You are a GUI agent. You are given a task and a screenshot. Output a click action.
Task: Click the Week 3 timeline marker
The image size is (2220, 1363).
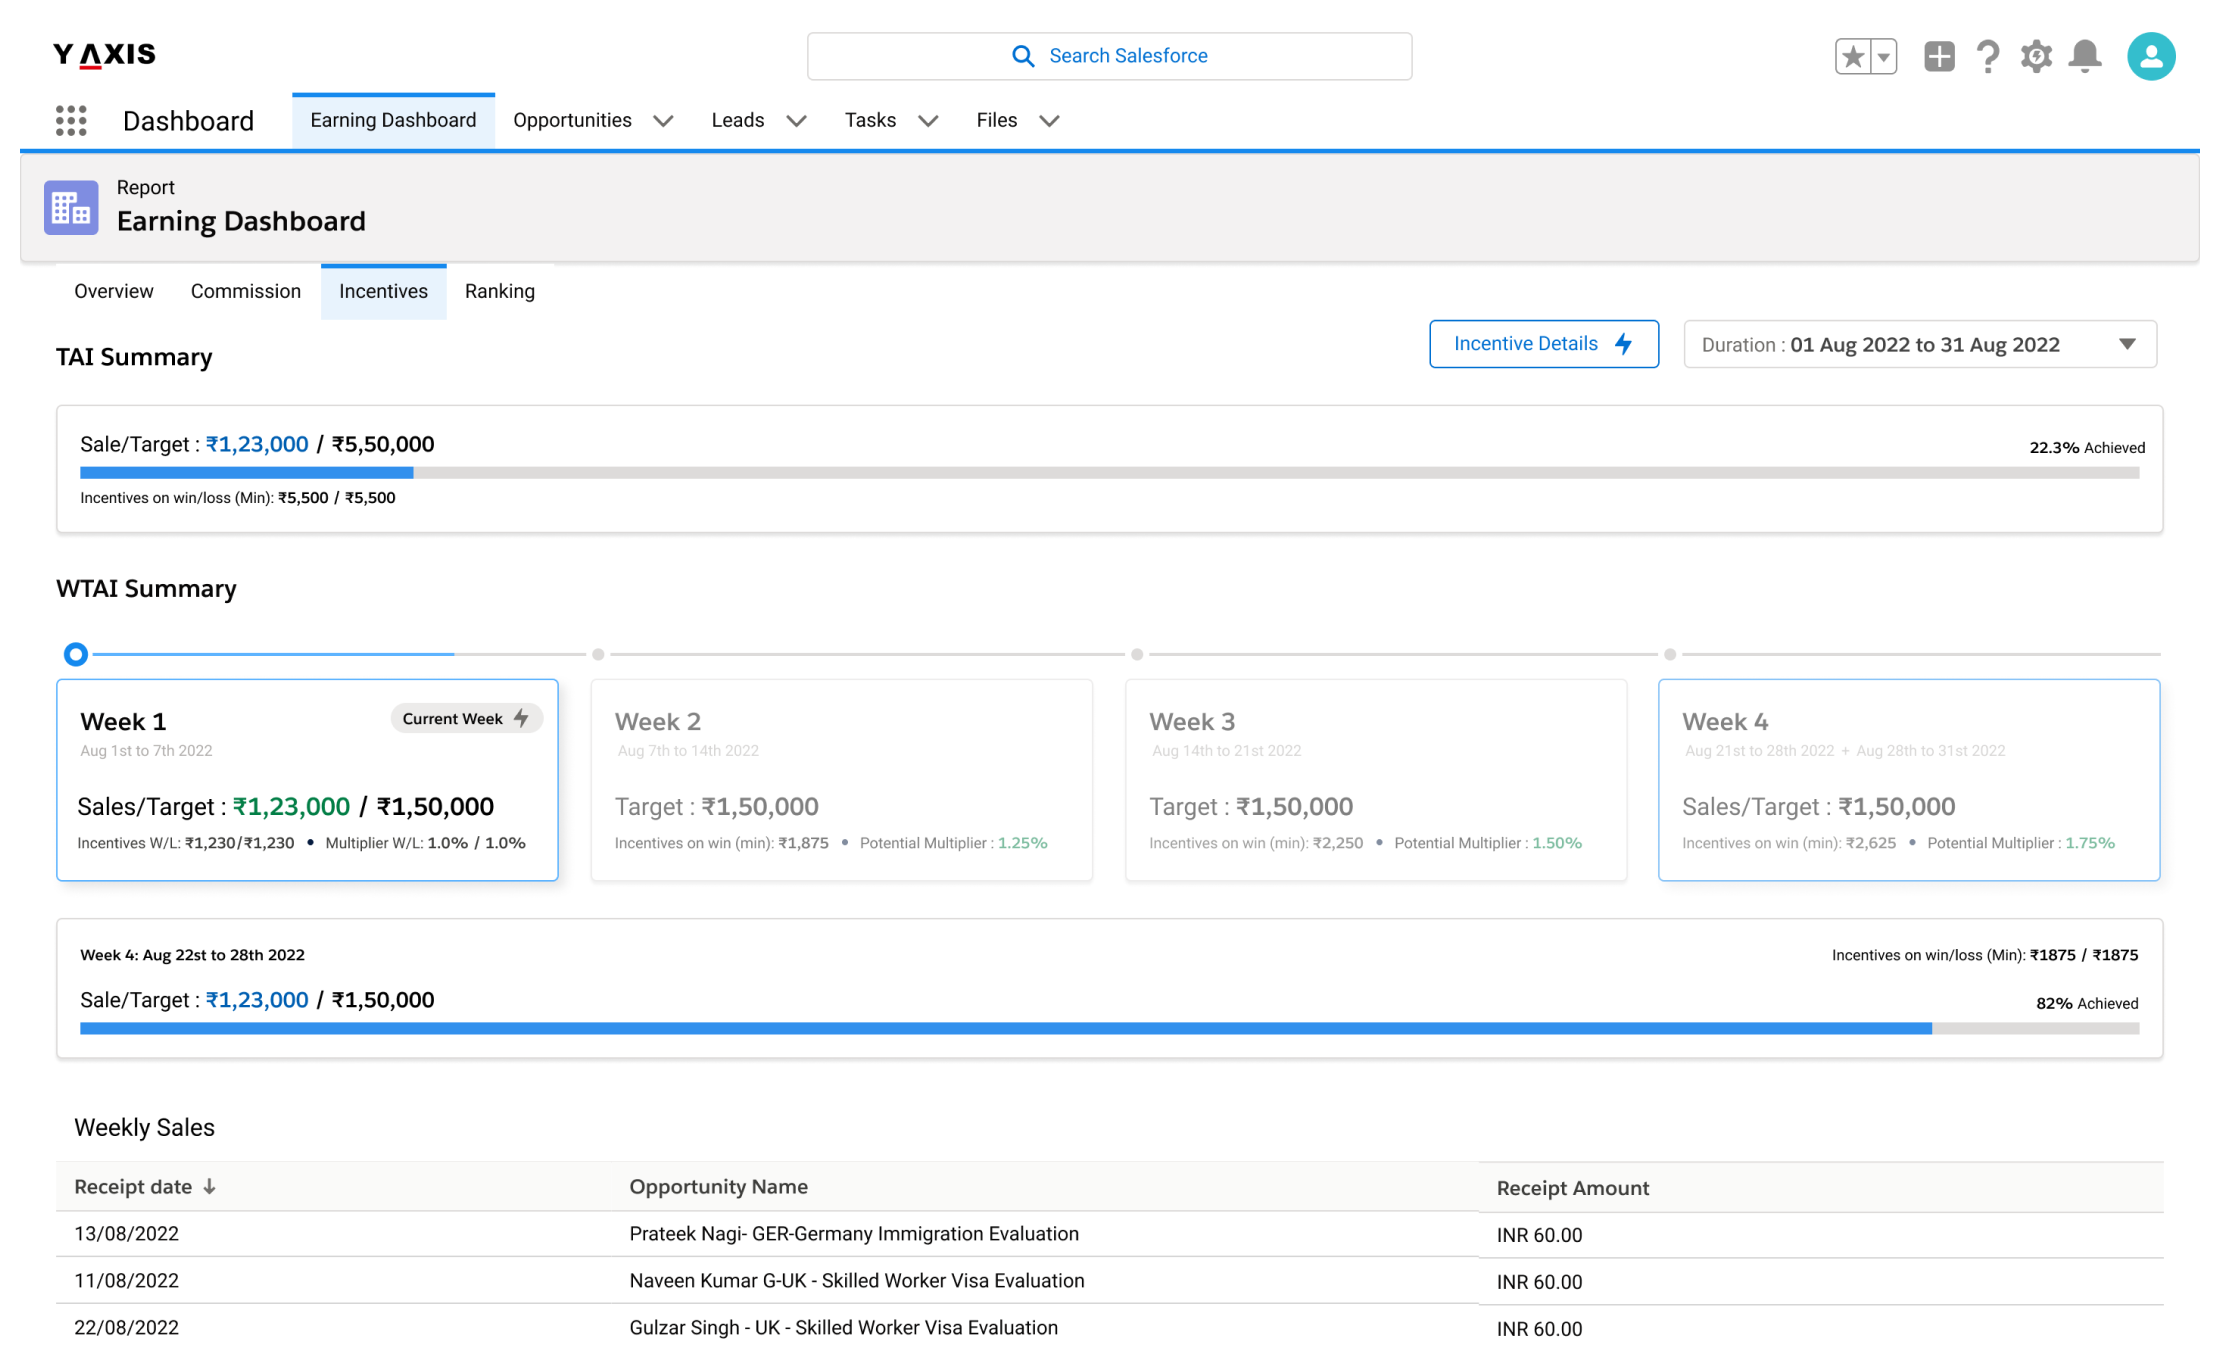pyautogui.click(x=1137, y=654)
